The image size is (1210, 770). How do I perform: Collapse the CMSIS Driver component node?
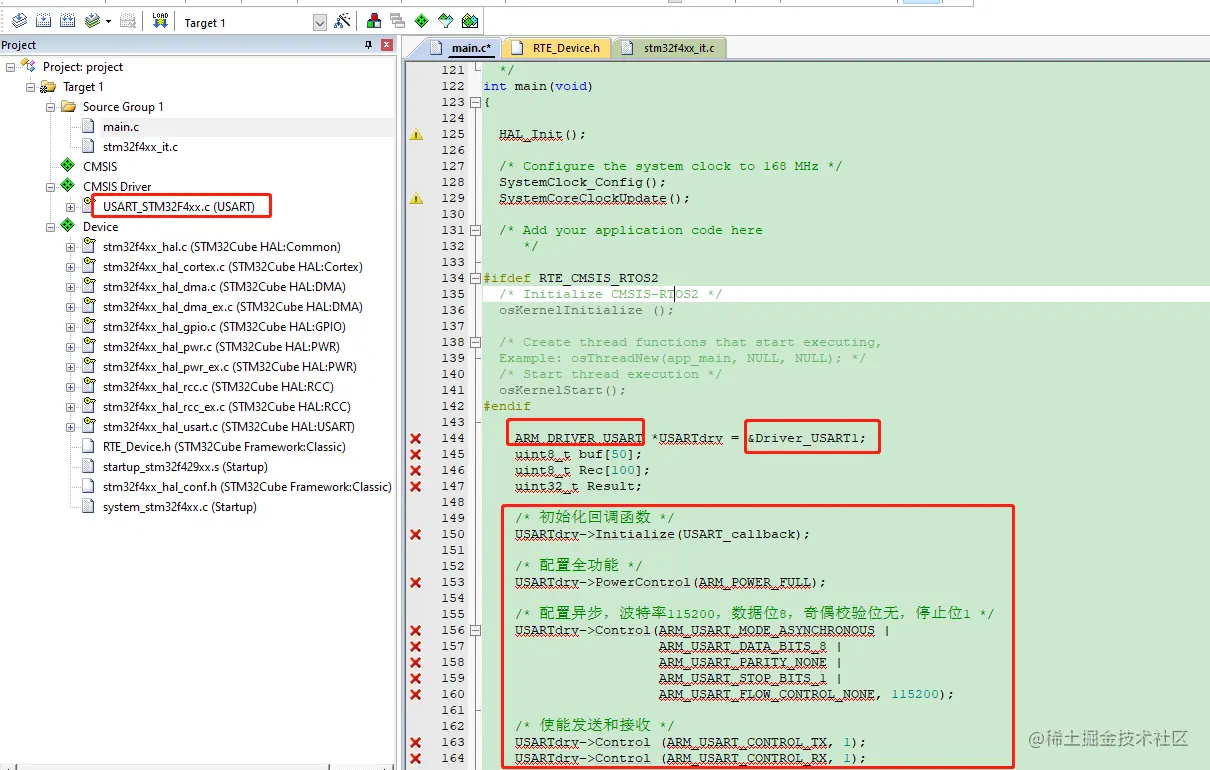[x=50, y=187]
